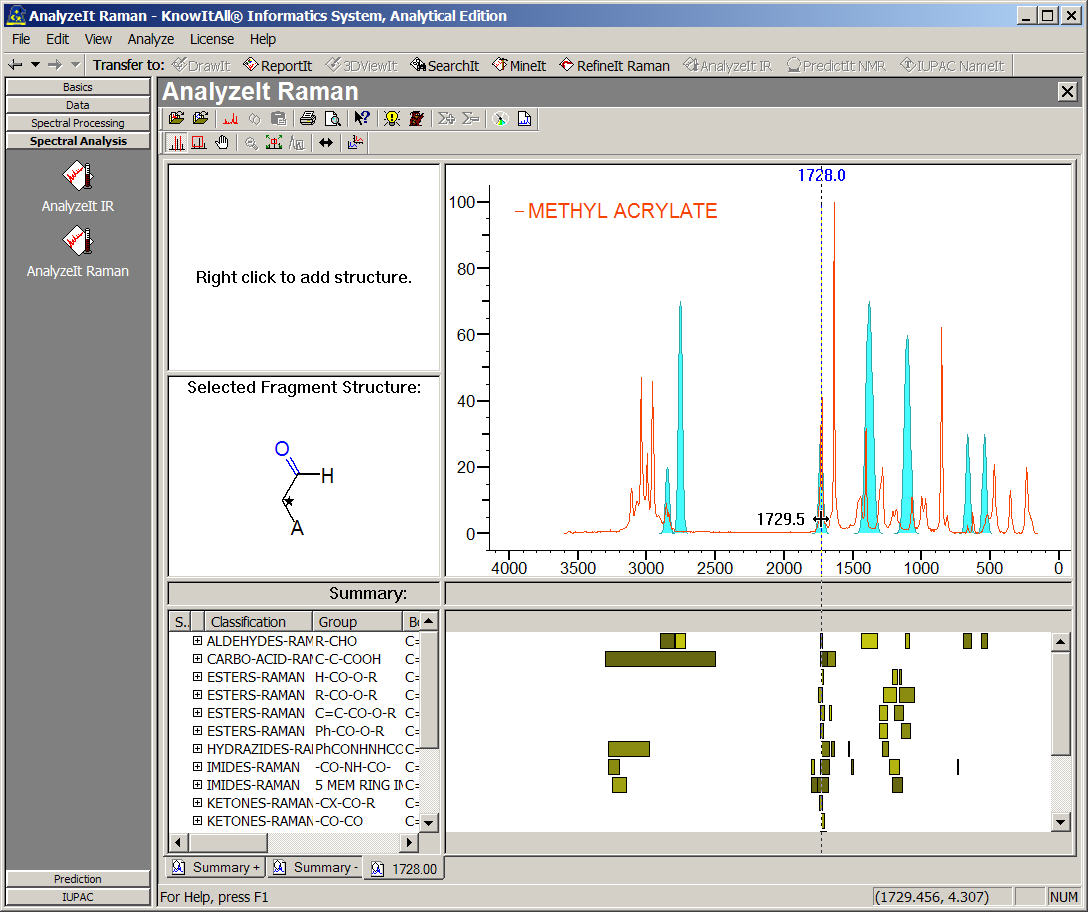
Task: Click the overlay spectra chart icon
Action: click(355, 143)
